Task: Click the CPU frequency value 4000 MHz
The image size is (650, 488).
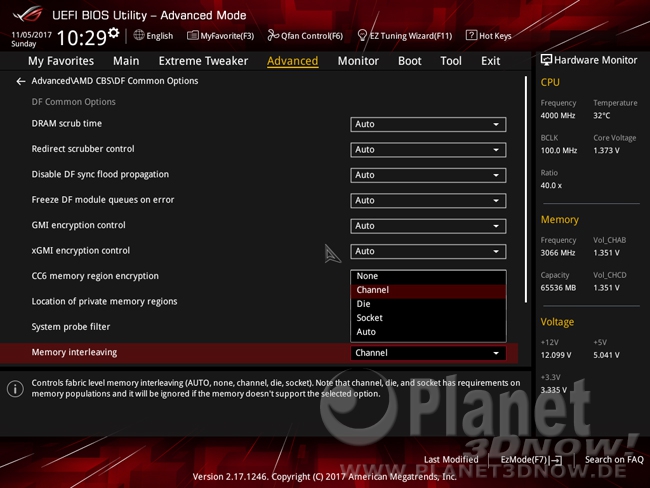Action: (558, 116)
